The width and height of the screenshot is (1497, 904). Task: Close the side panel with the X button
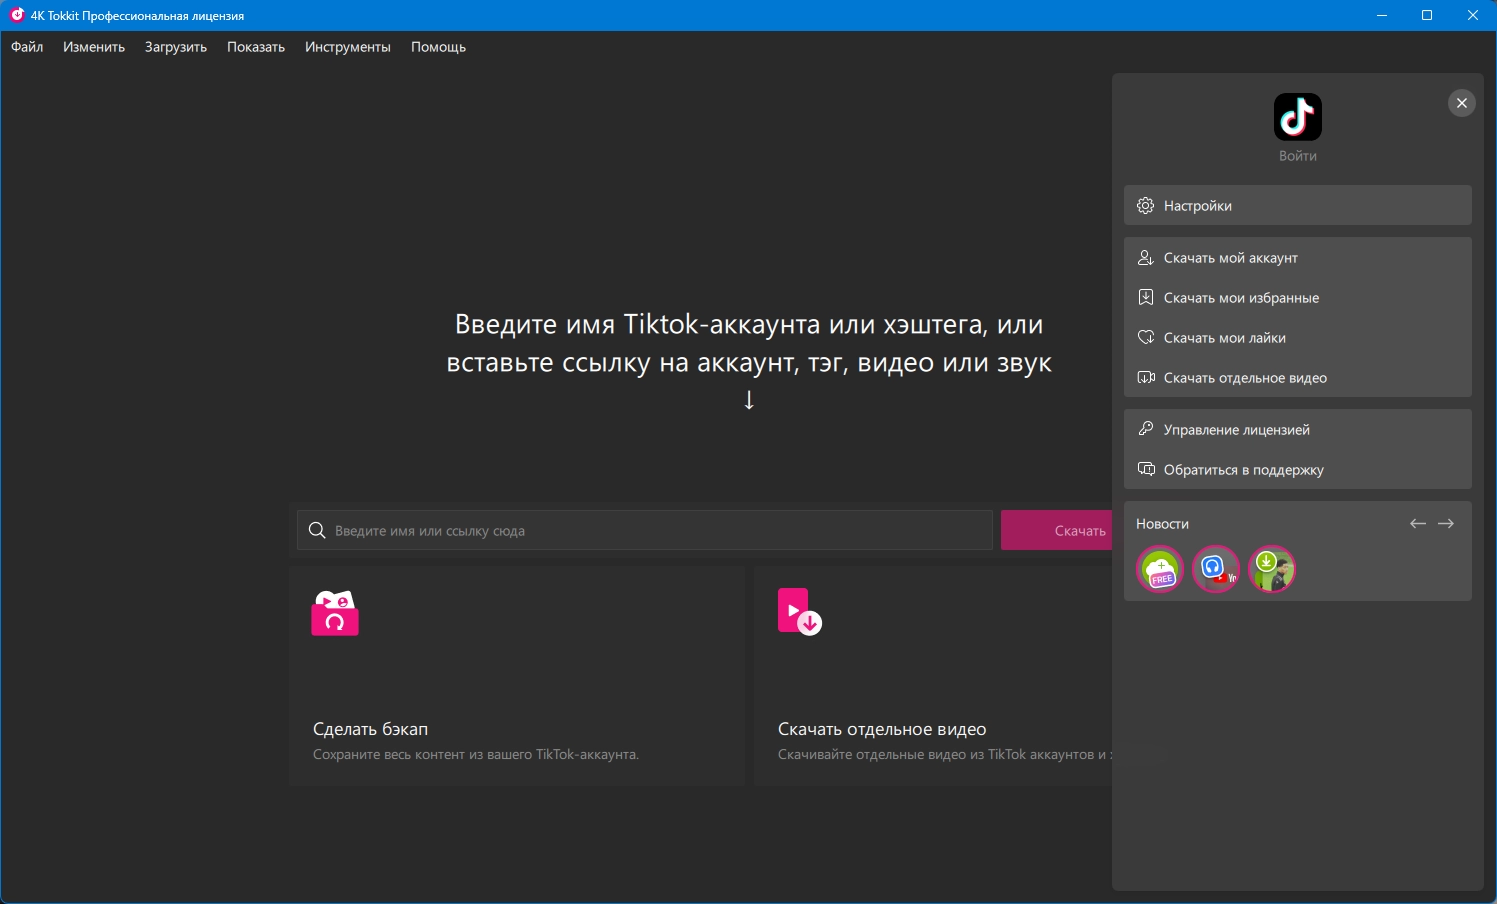[1461, 103]
